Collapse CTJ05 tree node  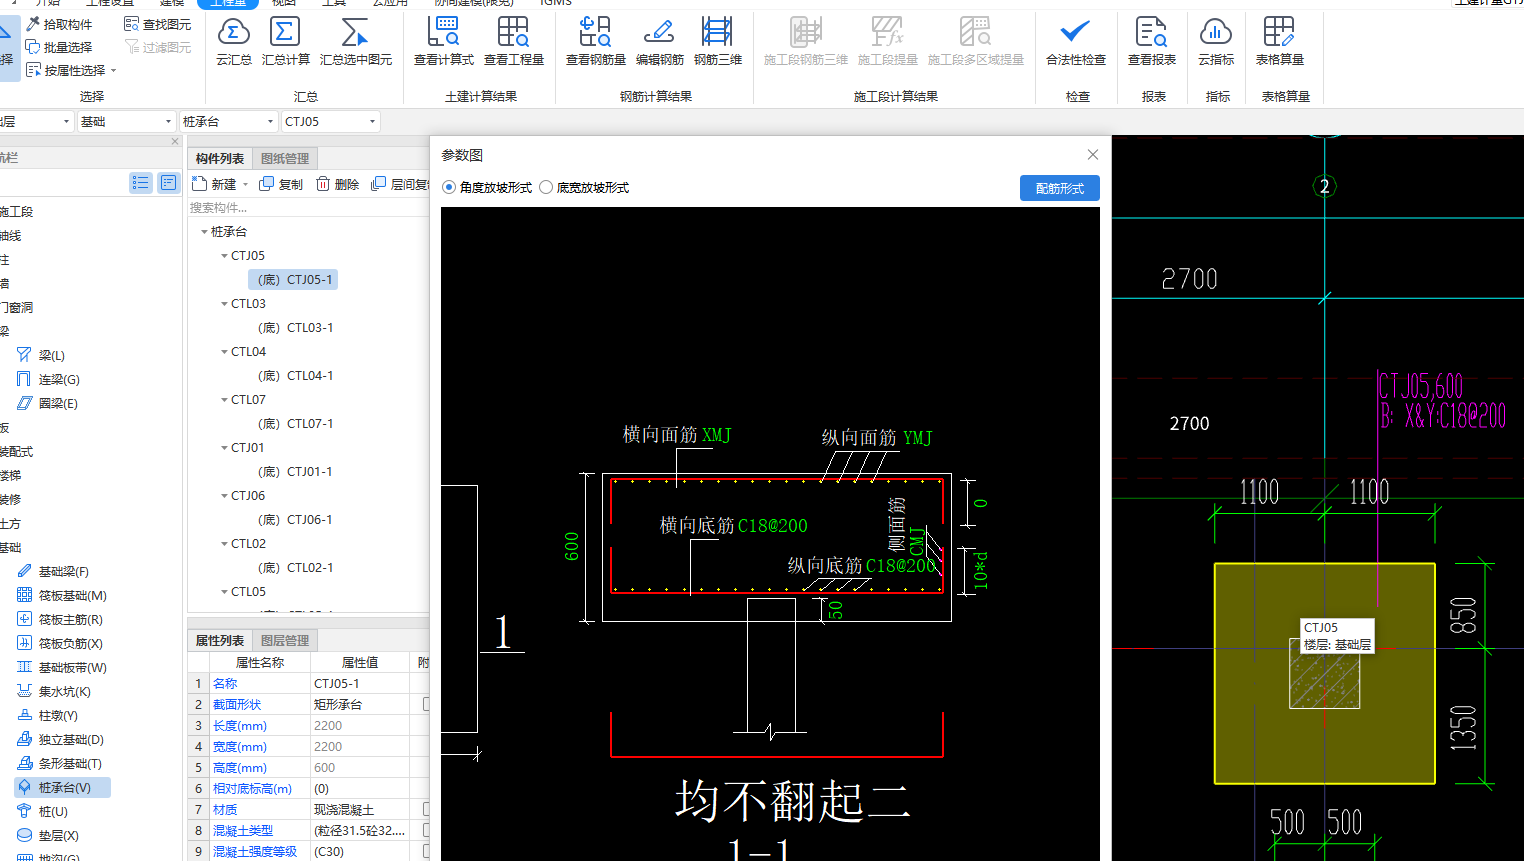(224, 256)
